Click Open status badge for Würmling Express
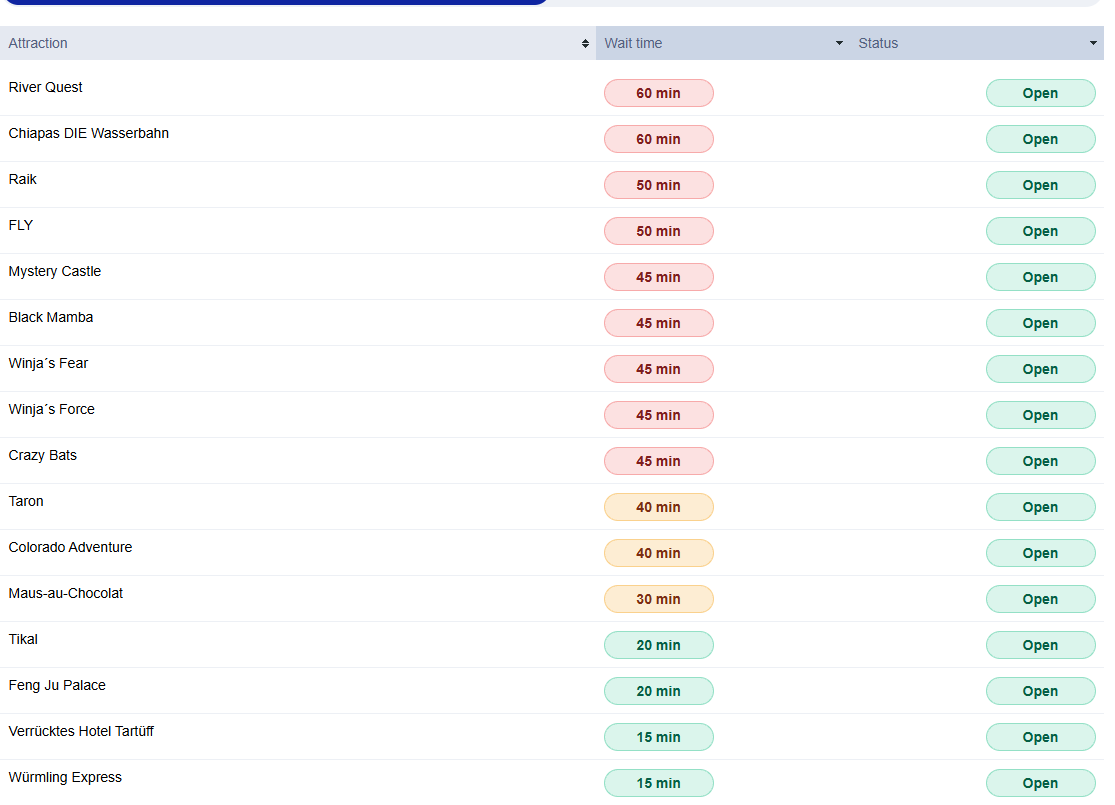 click(x=1040, y=783)
